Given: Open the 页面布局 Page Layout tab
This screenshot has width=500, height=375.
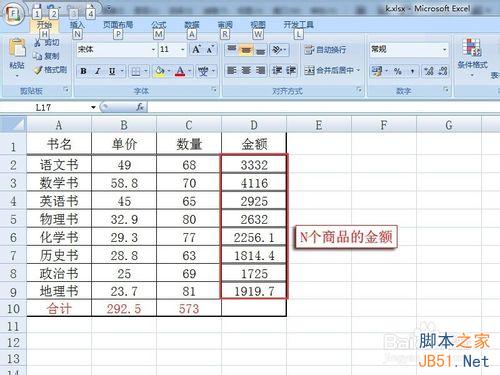Looking at the screenshot, I should click(118, 25).
